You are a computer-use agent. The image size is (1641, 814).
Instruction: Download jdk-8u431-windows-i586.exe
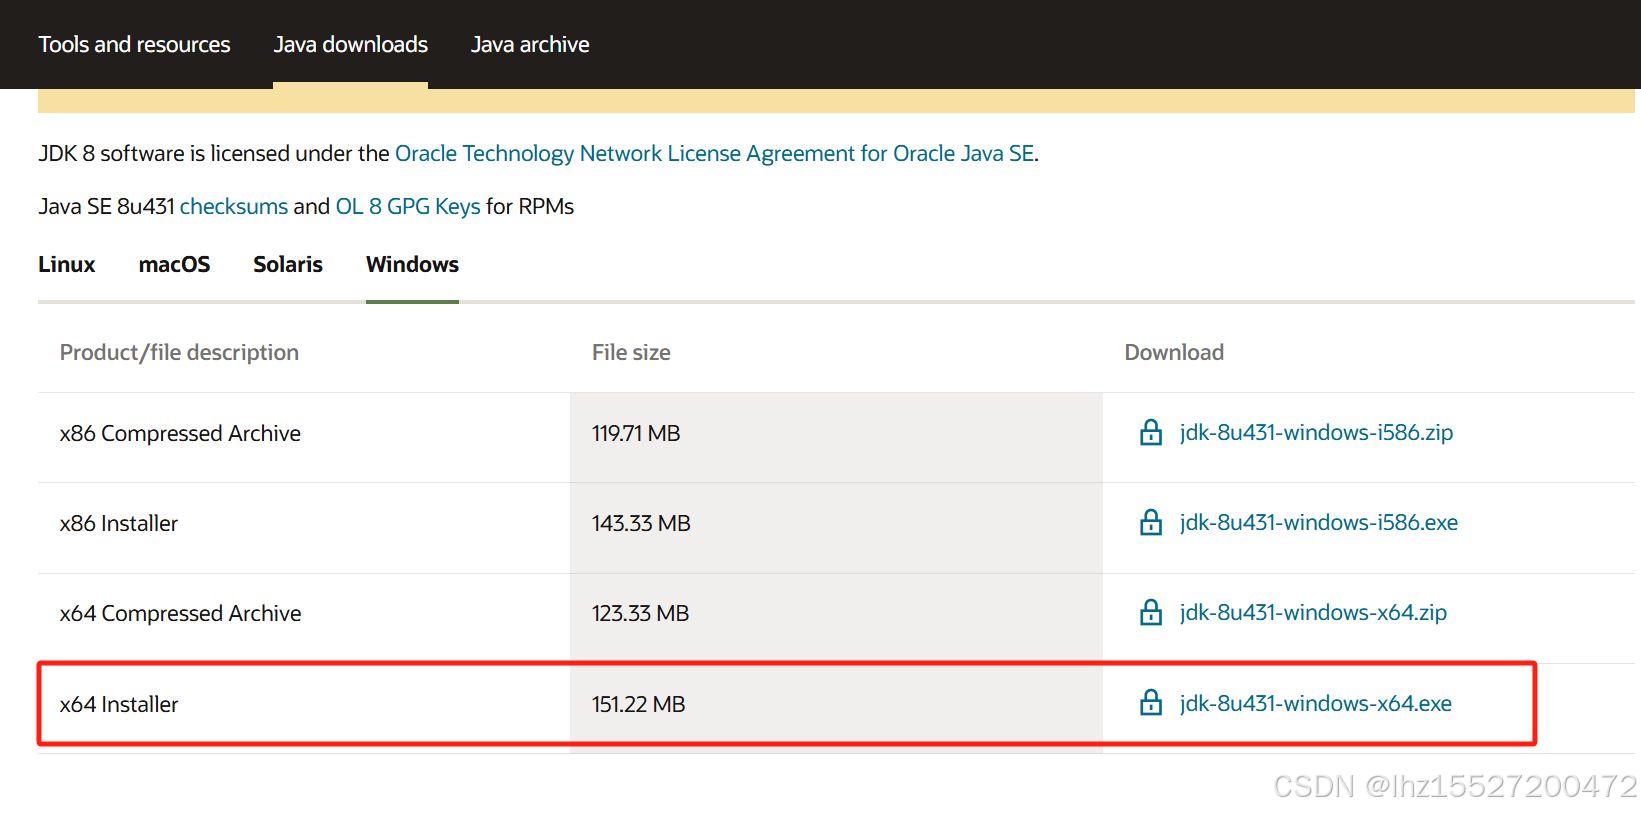[x=1318, y=522]
